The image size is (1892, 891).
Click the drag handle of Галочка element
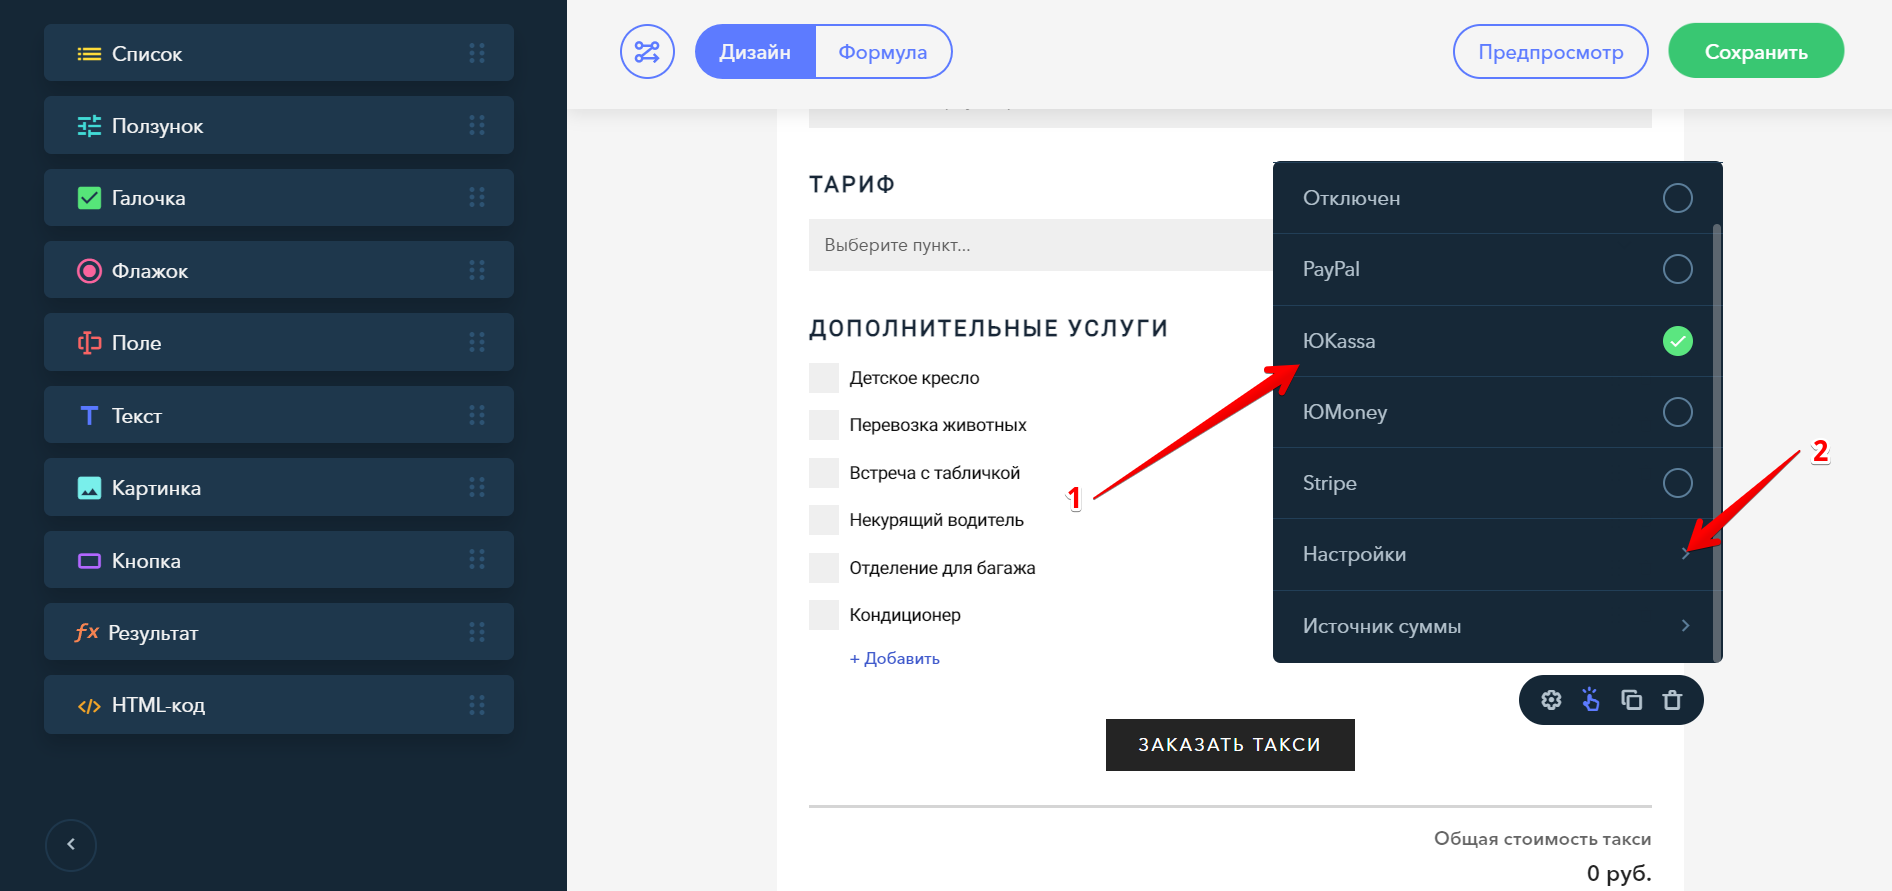click(x=477, y=197)
